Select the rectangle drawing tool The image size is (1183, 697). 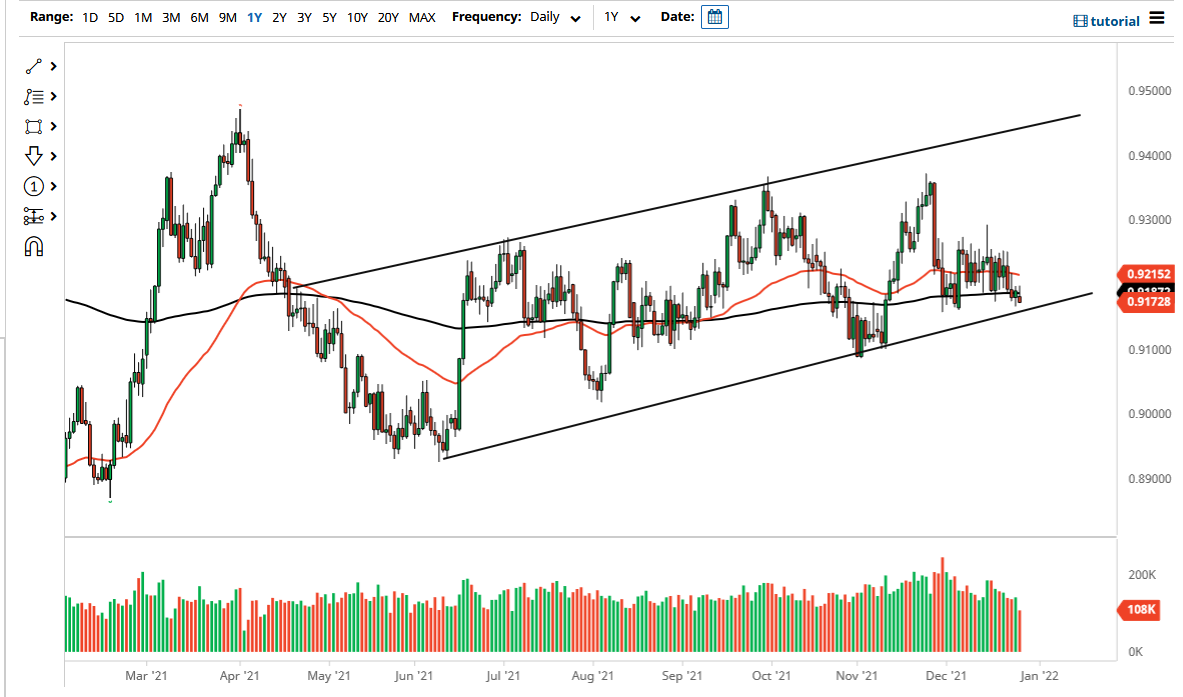point(34,126)
